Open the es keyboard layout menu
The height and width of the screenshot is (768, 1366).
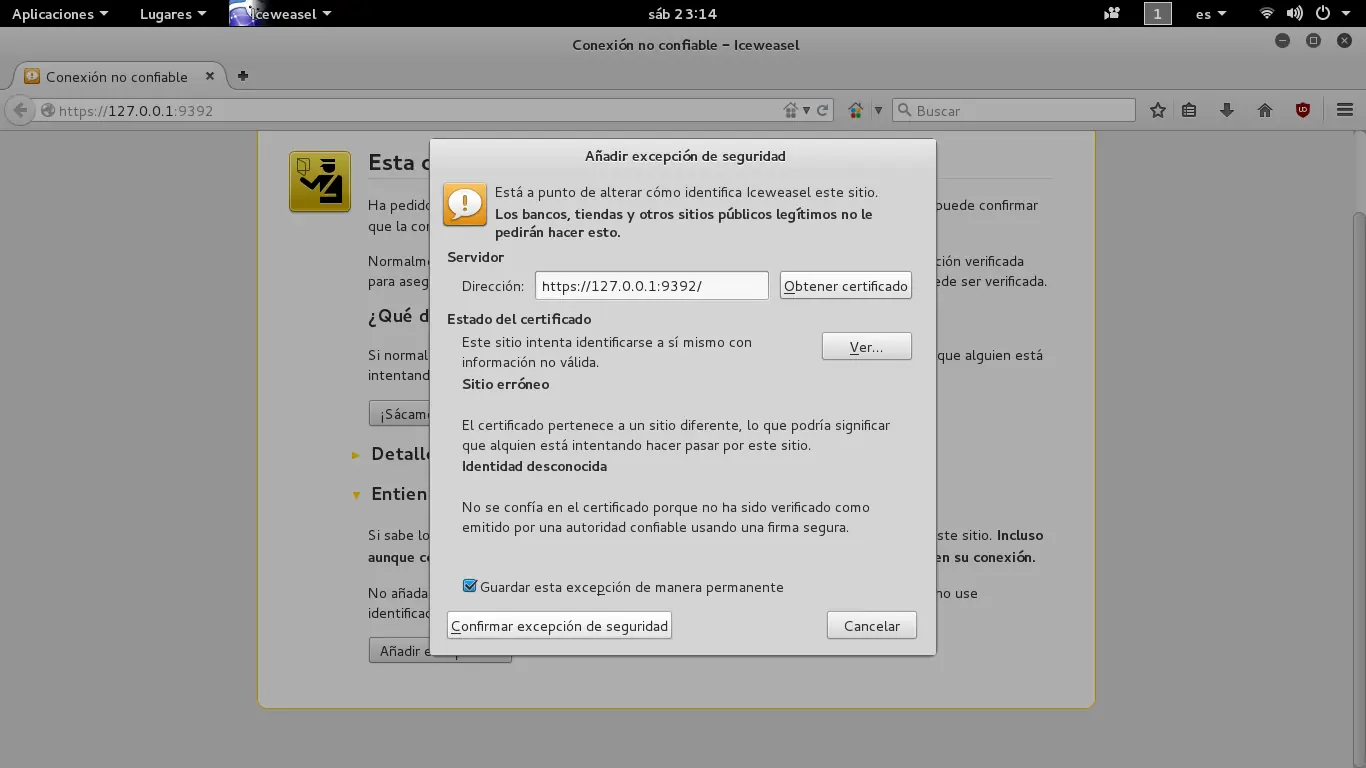point(1210,14)
